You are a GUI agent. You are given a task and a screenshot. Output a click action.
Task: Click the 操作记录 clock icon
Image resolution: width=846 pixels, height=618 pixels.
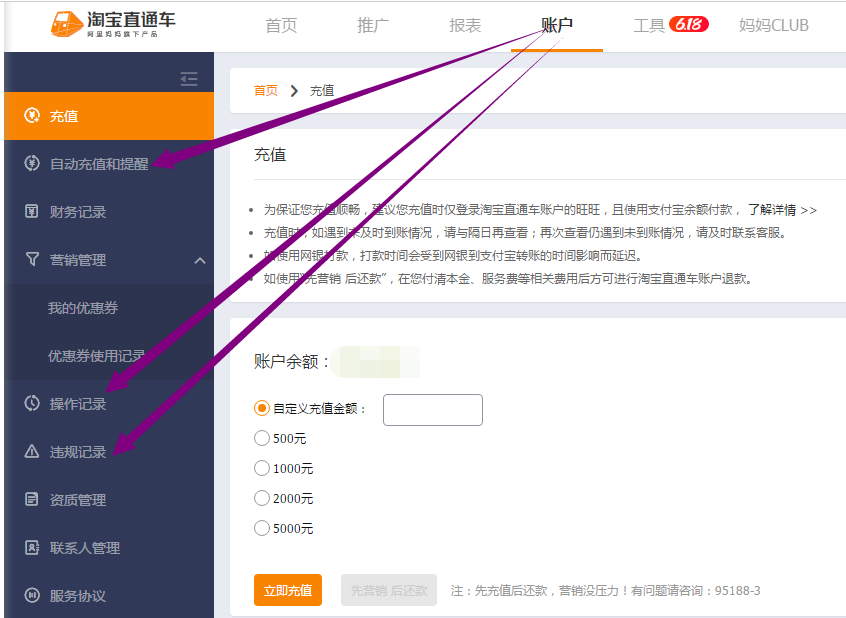click(x=32, y=403)
